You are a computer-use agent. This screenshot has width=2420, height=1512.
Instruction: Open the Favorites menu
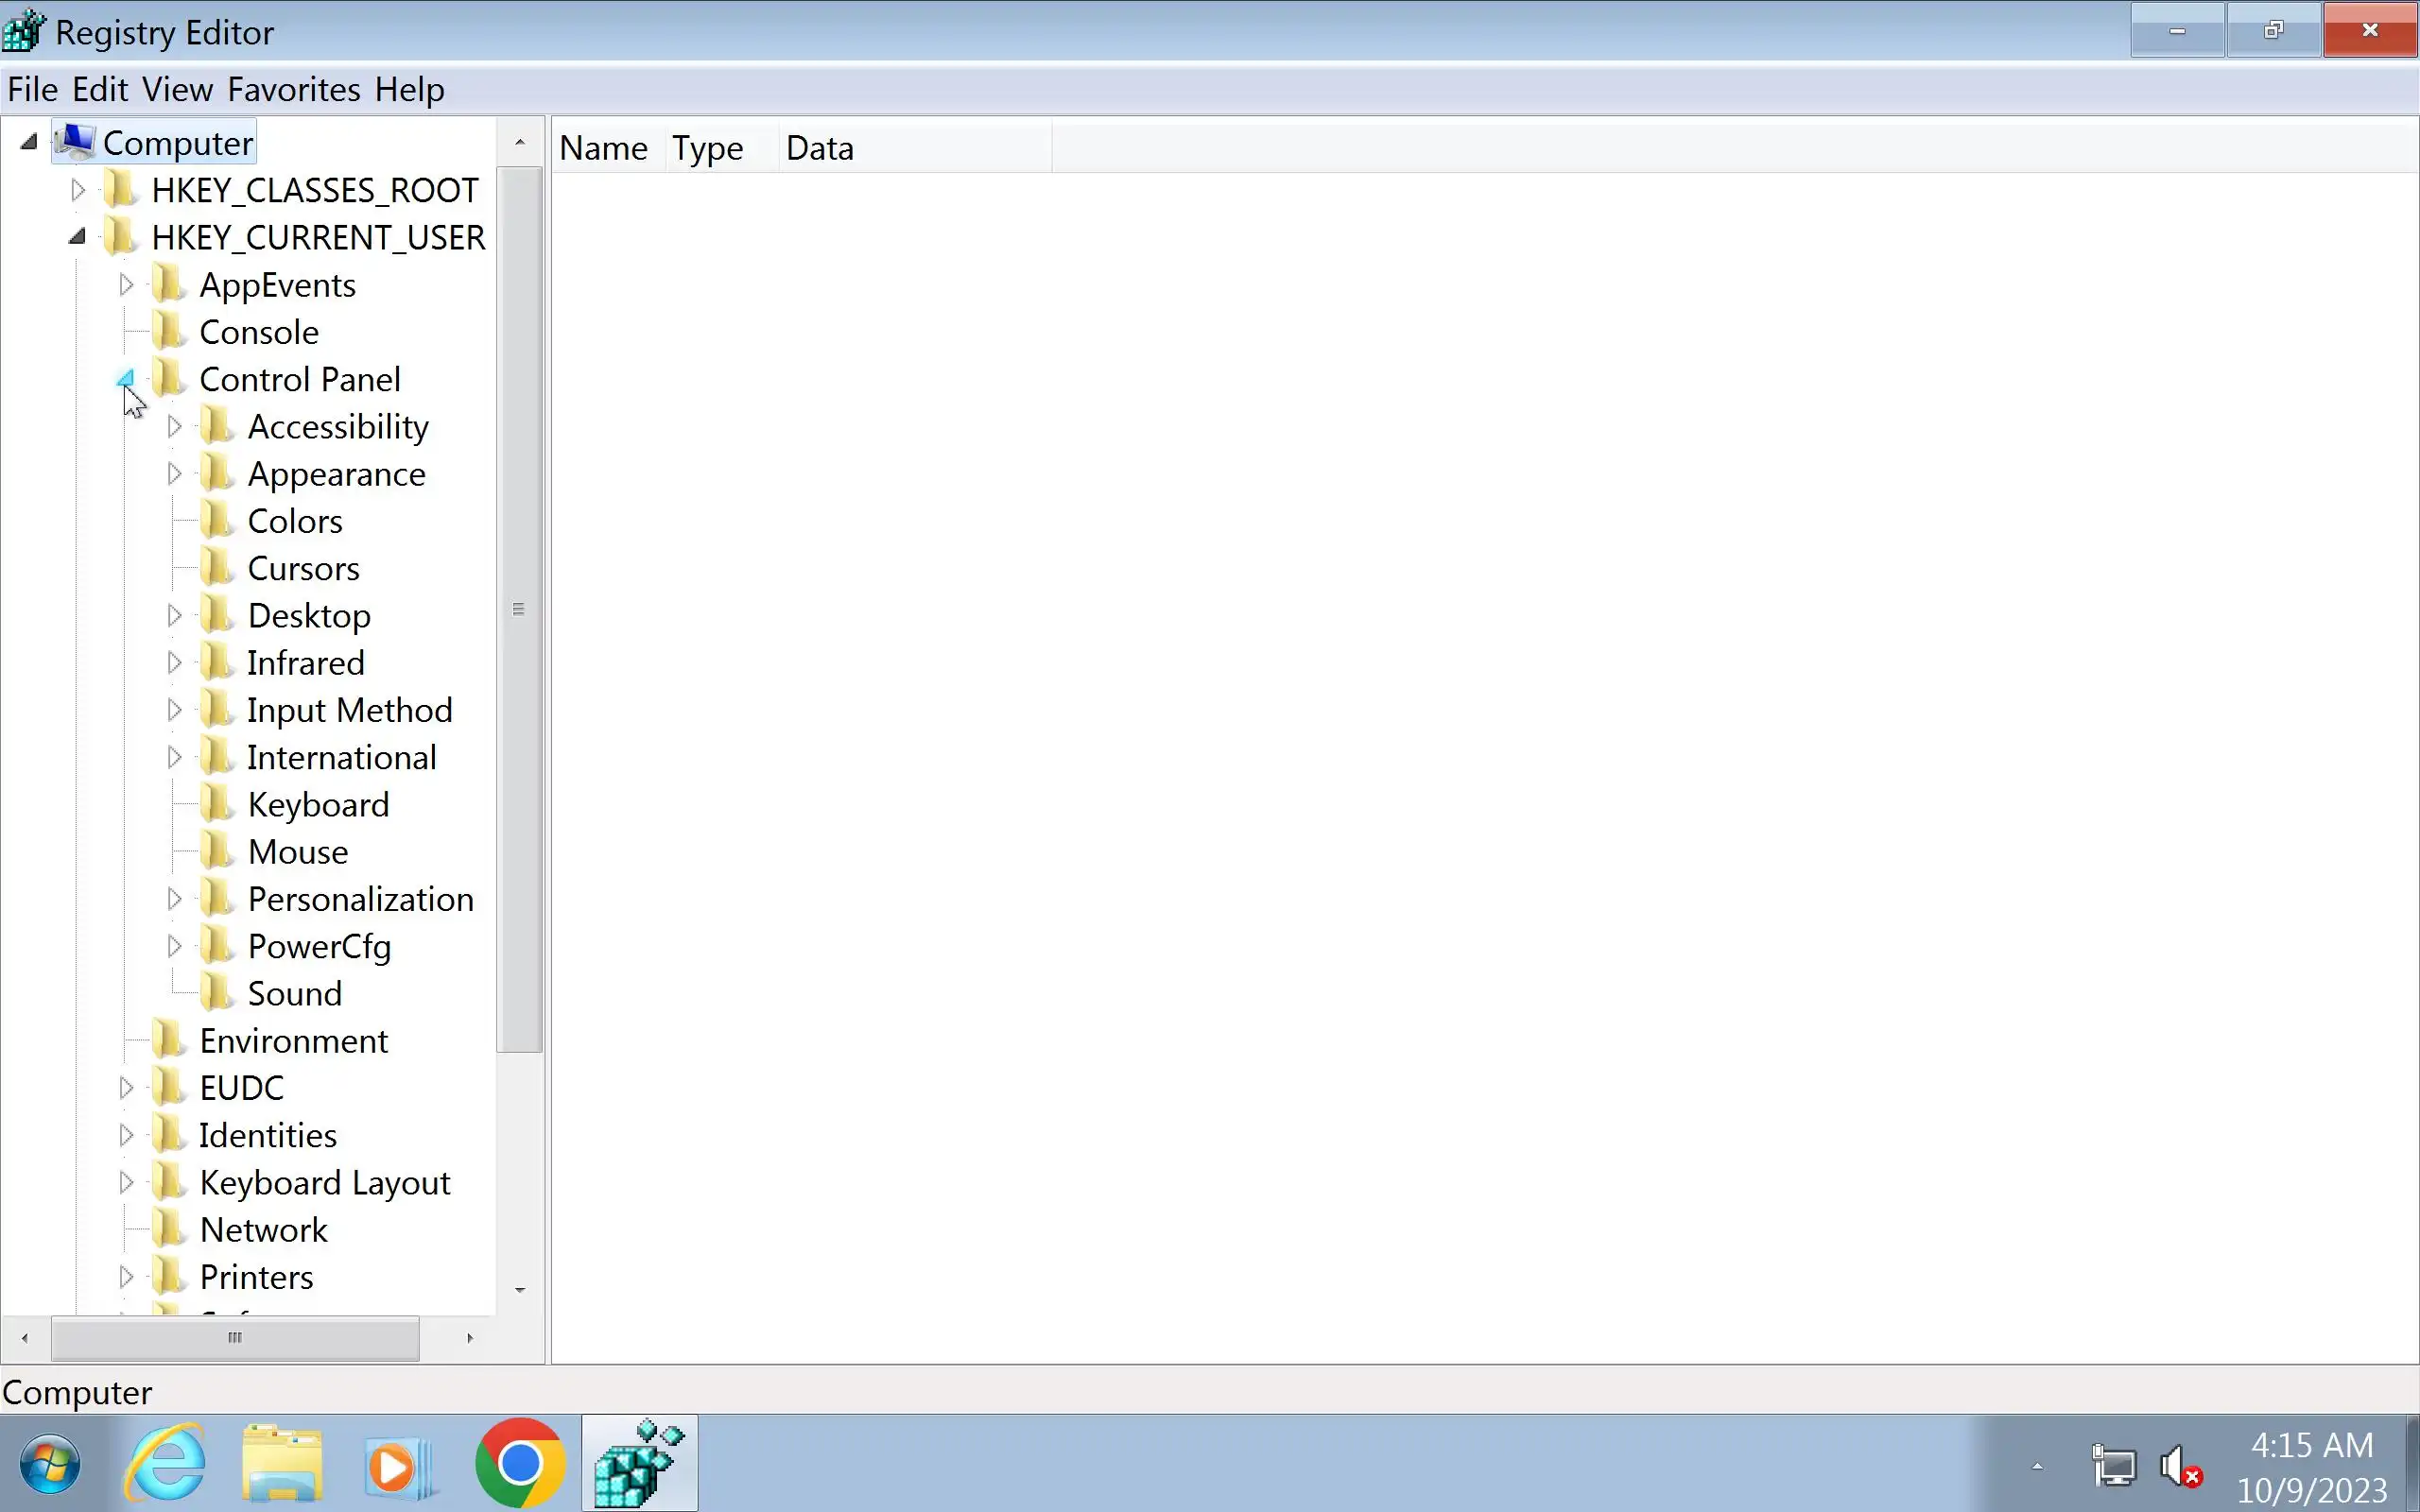(x=293, y=90)
